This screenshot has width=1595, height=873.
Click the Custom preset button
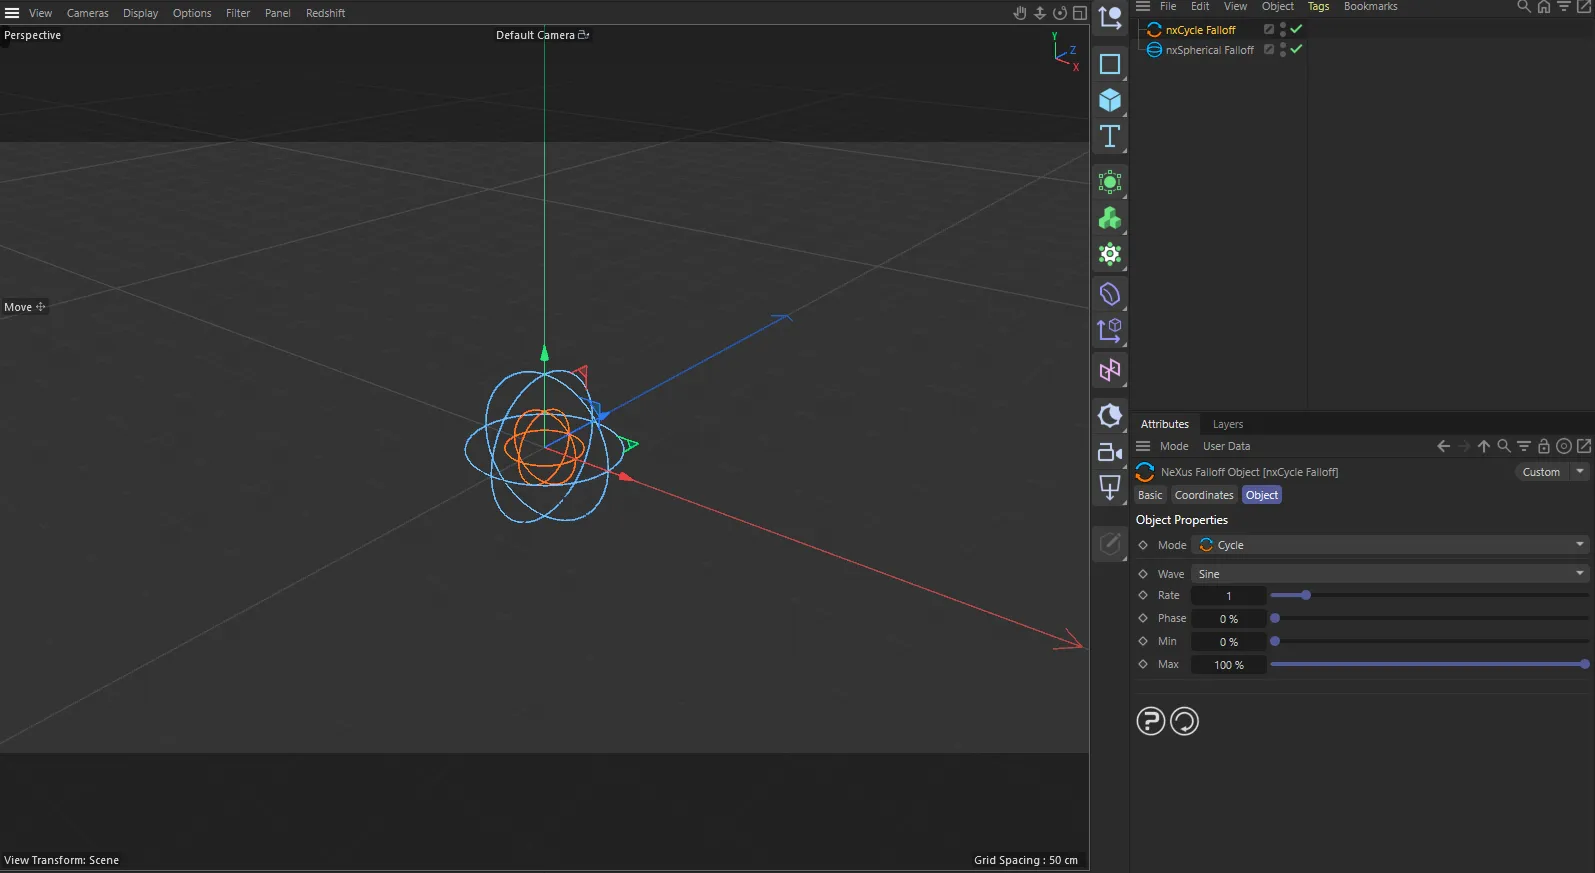(1541, 472)
